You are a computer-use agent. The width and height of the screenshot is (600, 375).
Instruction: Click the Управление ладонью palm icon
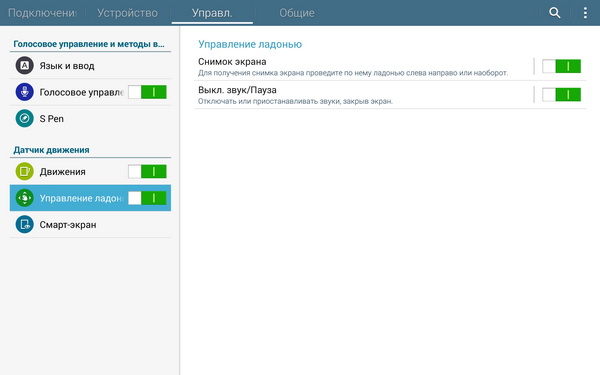pyautogui.click(x=24, y=198)
